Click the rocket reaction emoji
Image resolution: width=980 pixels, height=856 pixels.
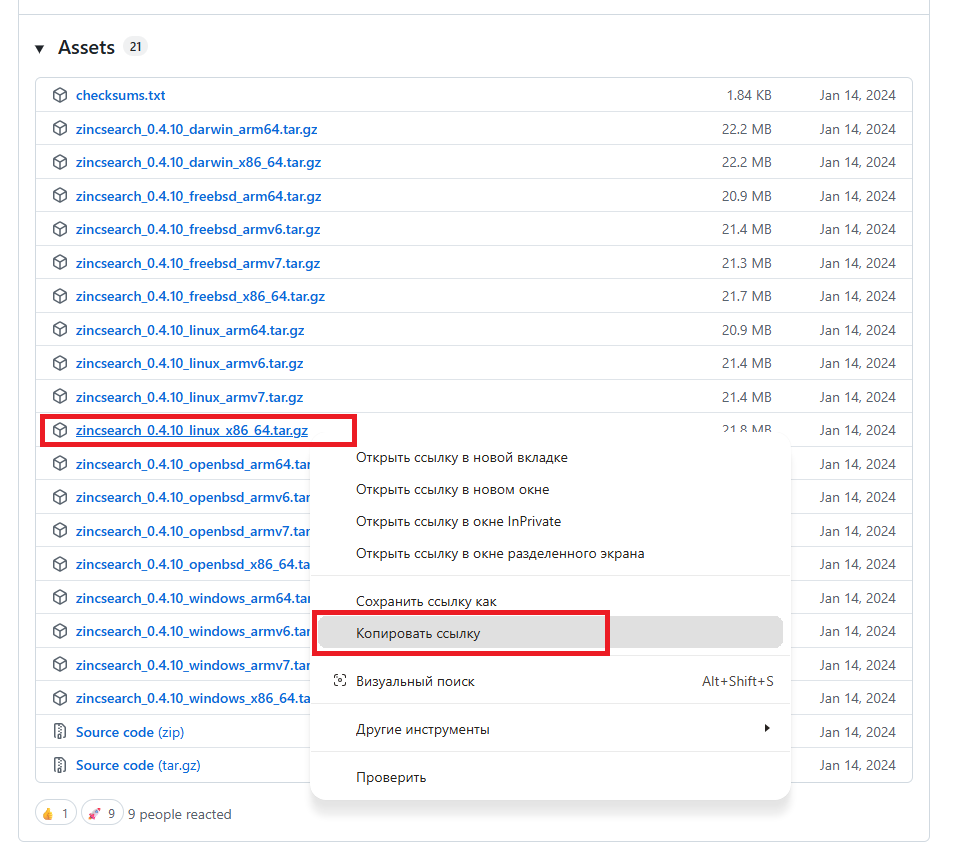coord(95,814)
